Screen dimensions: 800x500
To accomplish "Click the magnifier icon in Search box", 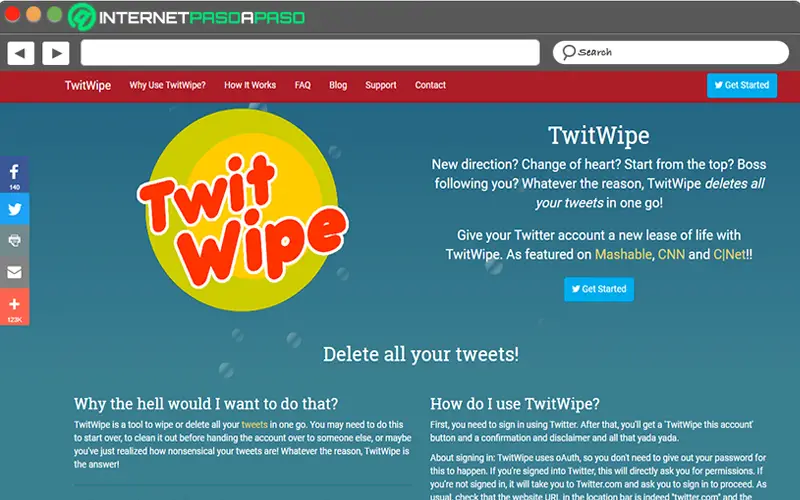I will pyautogui.click(x=568, y=52).
